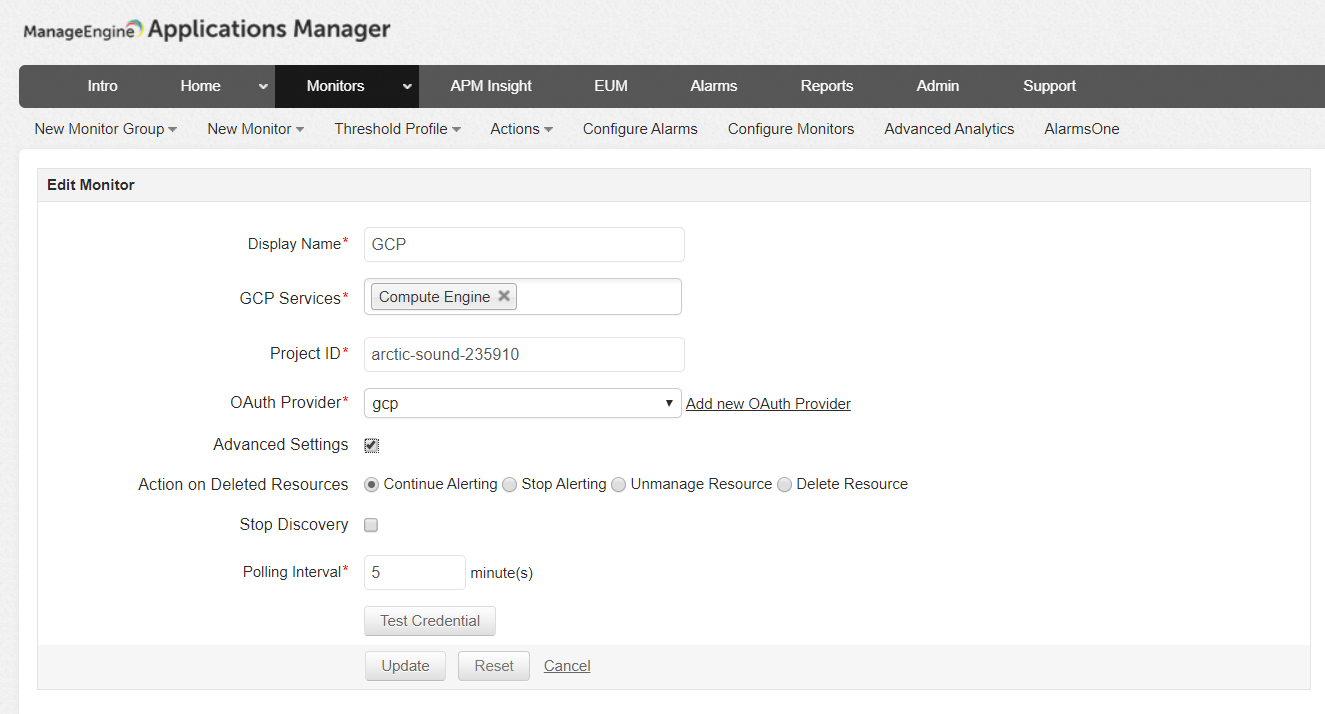Open the Actions dropdown menu

(x=522, y=129)
